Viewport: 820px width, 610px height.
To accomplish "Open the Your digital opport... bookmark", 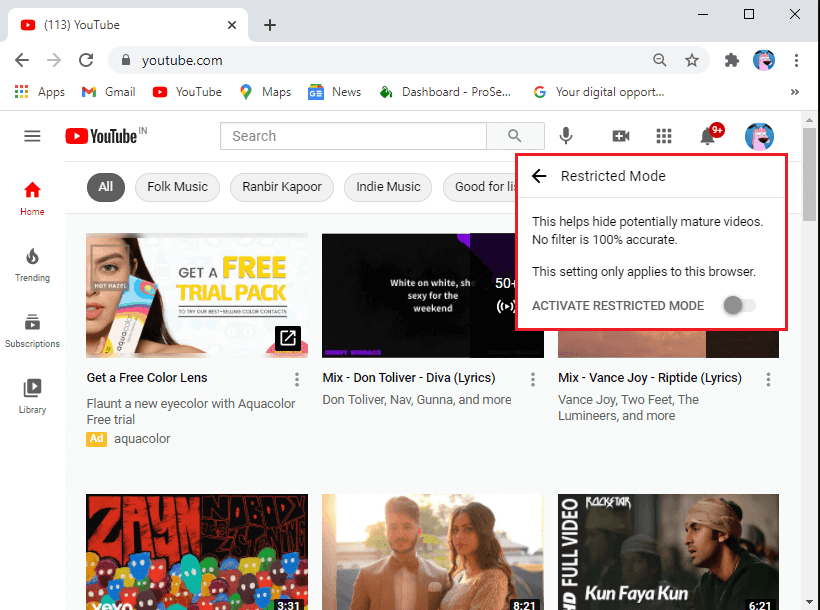I will [599, 92].
